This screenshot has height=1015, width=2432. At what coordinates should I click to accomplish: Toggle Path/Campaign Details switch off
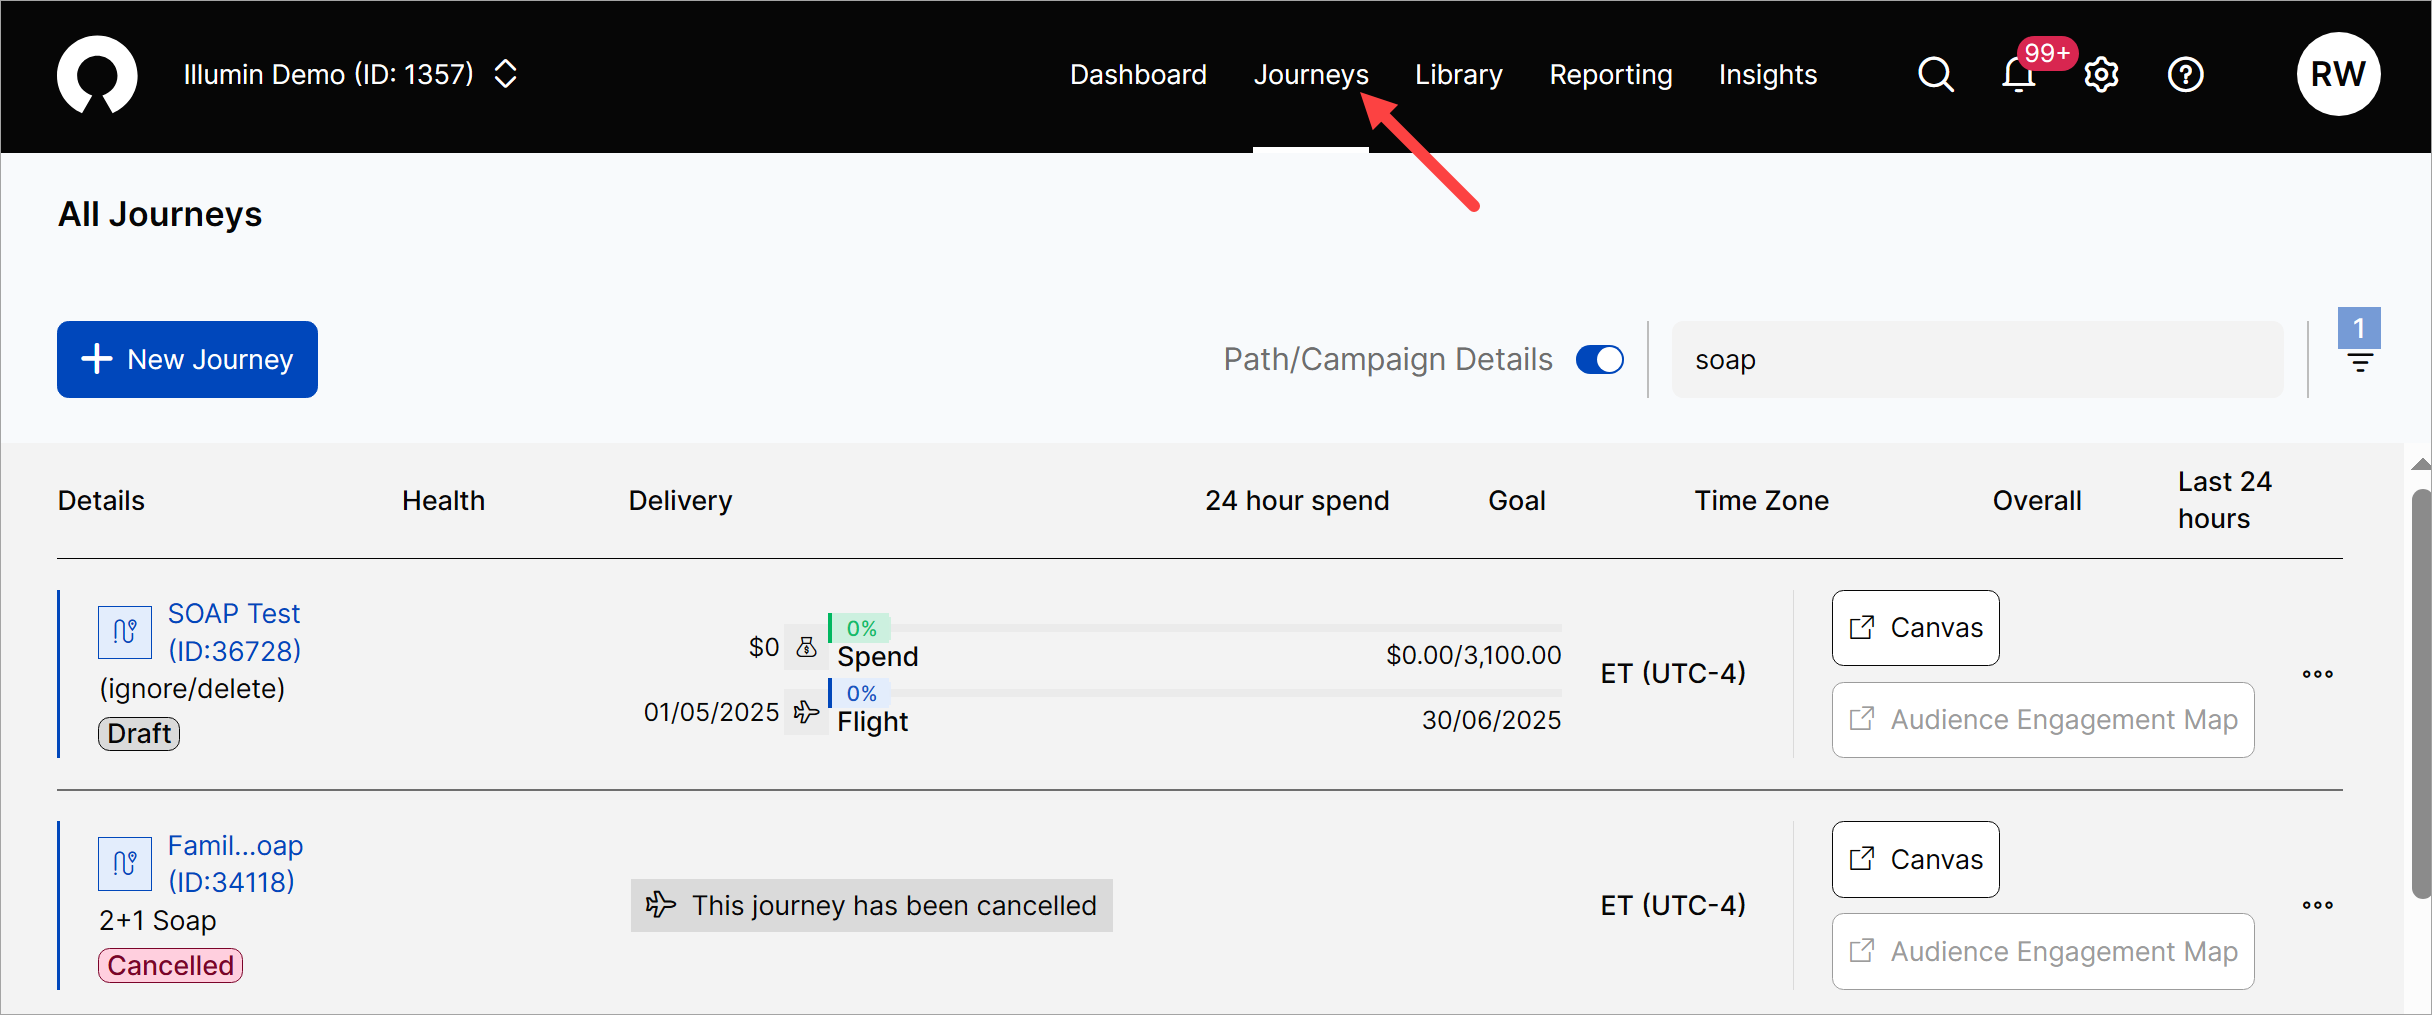point(1599,360)
